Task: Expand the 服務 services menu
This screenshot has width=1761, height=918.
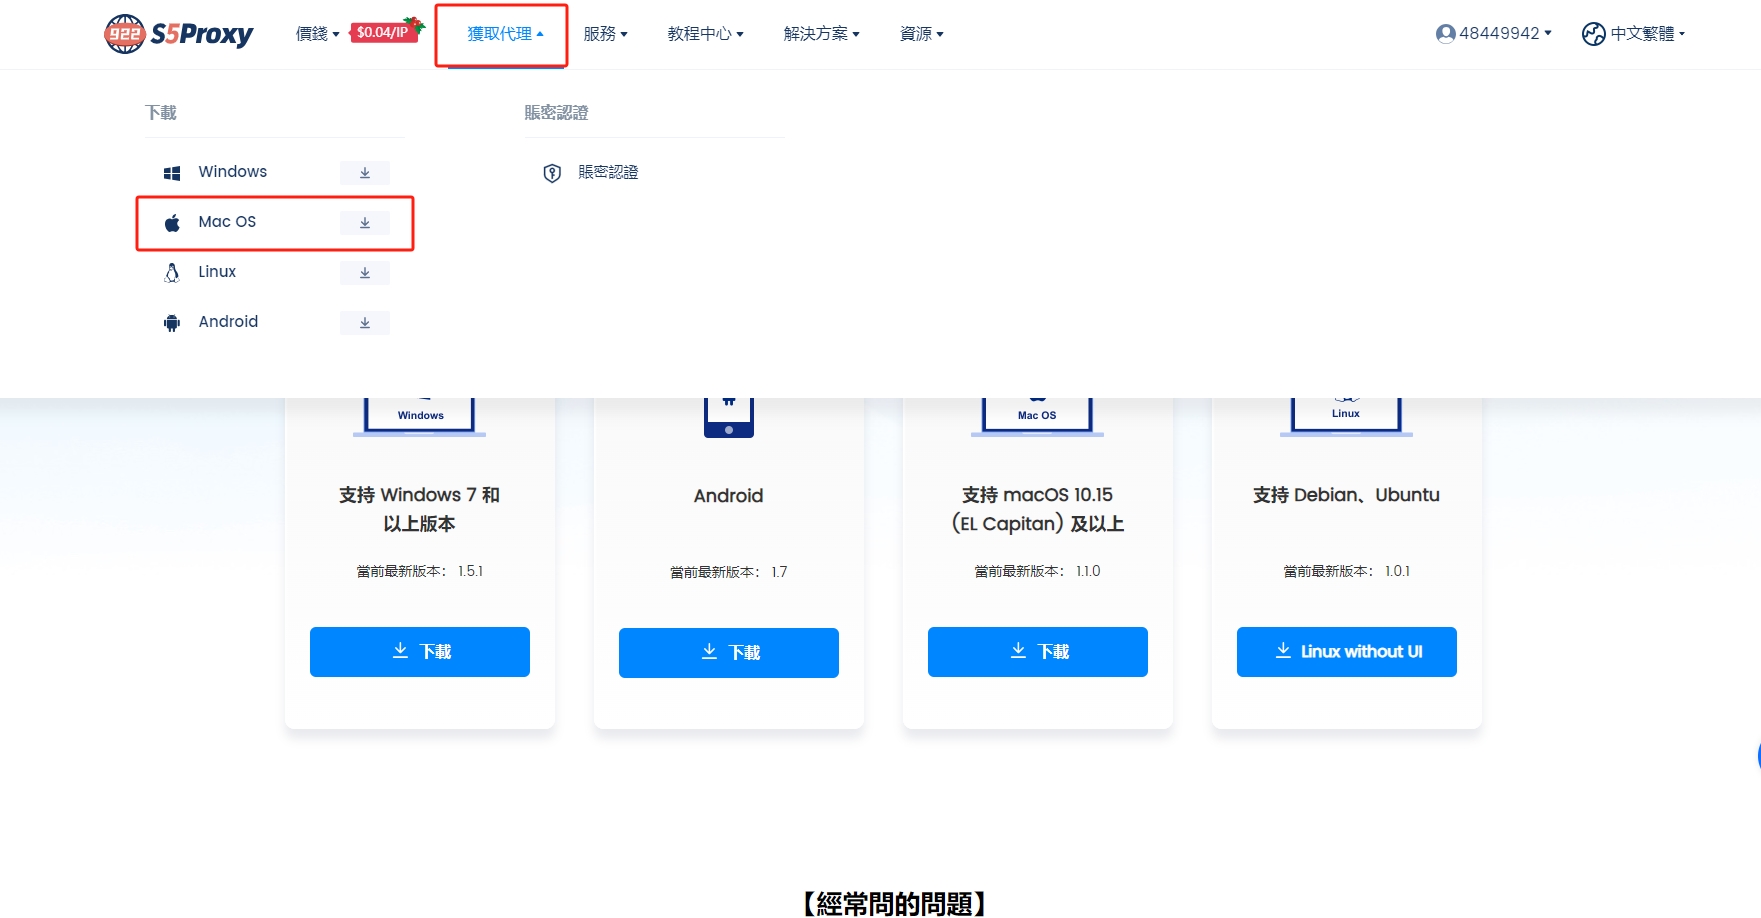Action: (x=605, y=34)
